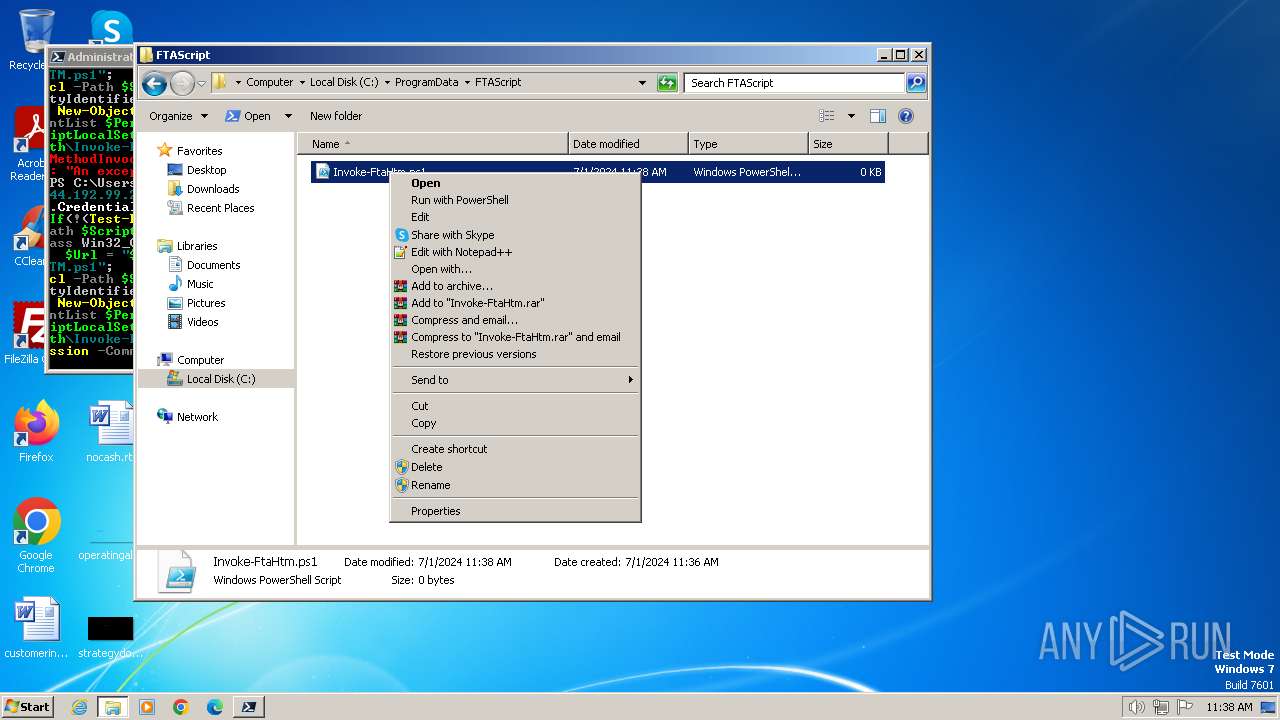The height and width of the screenshot is (720, 1280).
Task: Click the Search FTAScript input field
Action: pos(795,83)
